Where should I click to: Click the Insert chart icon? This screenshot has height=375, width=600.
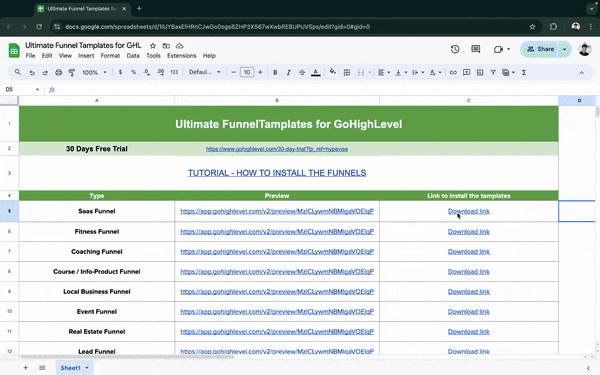[x=480, y=72]
